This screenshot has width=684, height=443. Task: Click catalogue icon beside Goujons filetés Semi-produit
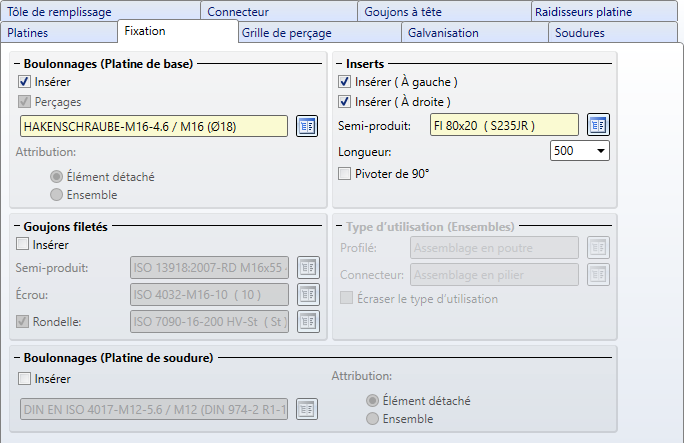point(307,268)
